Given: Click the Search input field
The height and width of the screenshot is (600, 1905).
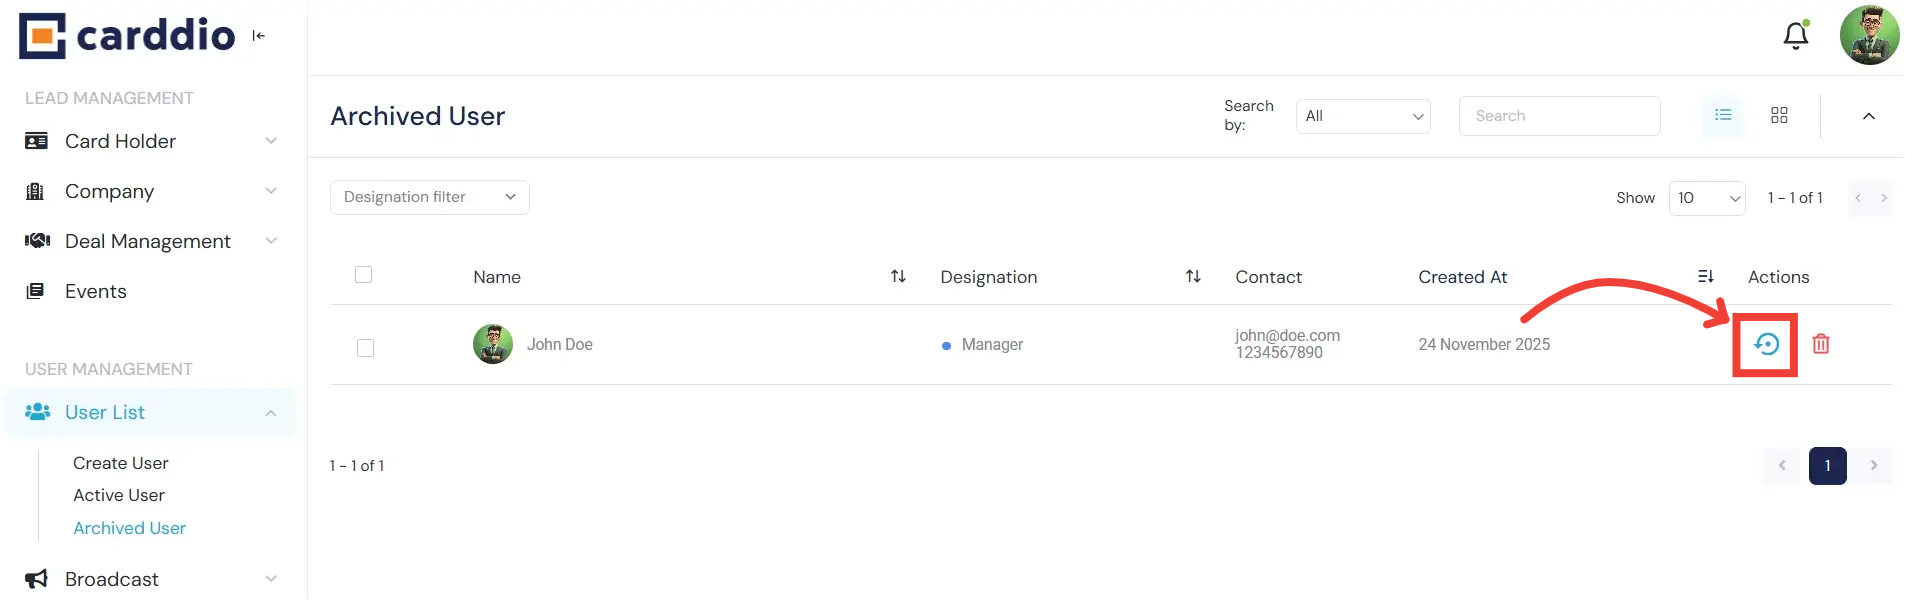Looking at the screenshot, I should pyautogui.click(x=1559, y=116).
